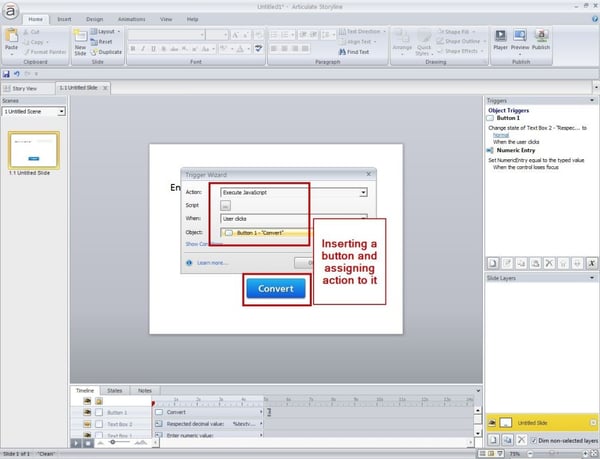Open the Scenes dropdown 1 Untitled Scene
Viewport: 600px width, 459px height.
point(61,111)
